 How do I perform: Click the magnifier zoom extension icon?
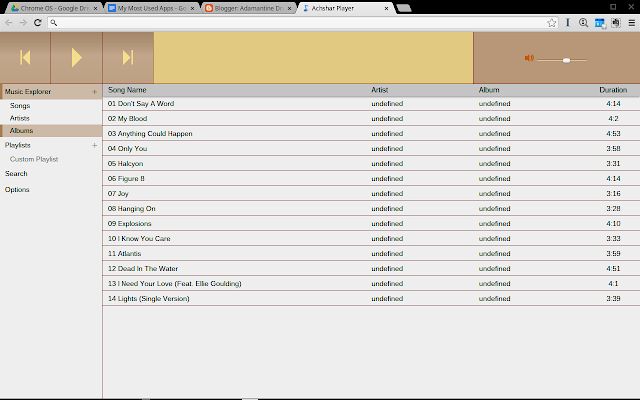[583, 23]
